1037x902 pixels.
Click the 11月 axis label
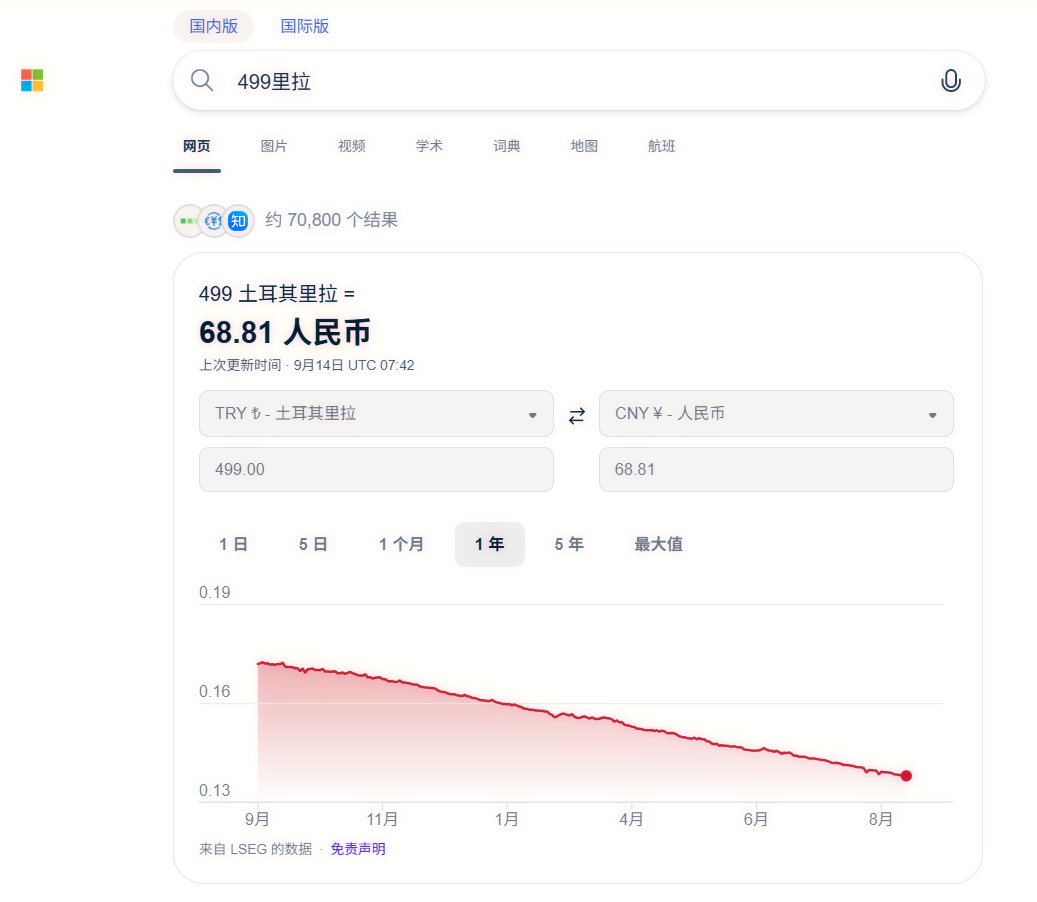(382, 820)
